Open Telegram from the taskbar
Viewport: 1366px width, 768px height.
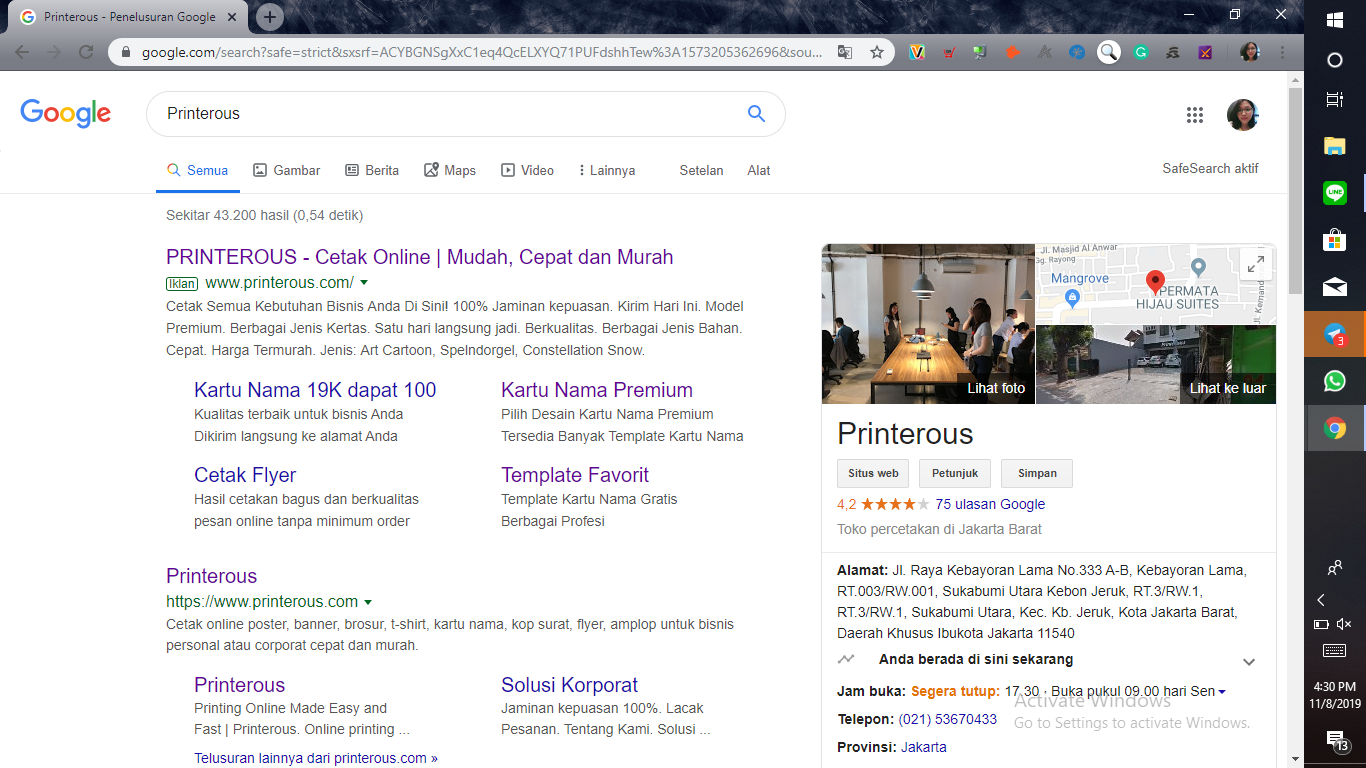point(1335,335)
